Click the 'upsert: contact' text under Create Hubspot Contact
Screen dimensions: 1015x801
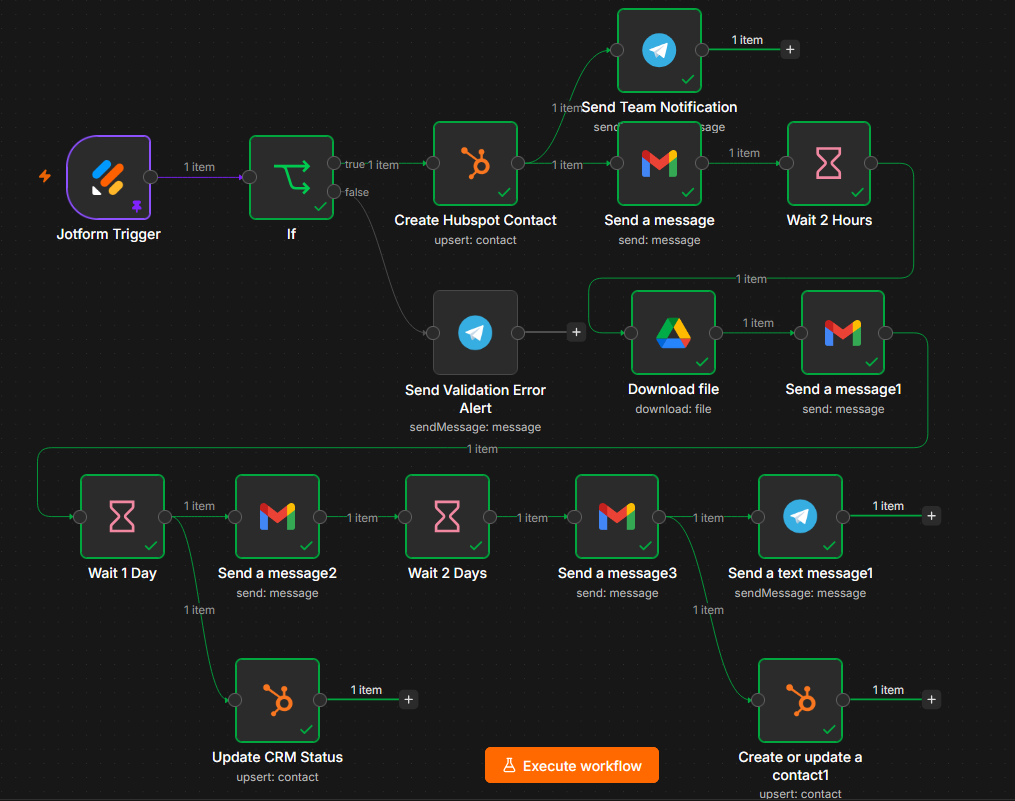click(x=475, y=240)
